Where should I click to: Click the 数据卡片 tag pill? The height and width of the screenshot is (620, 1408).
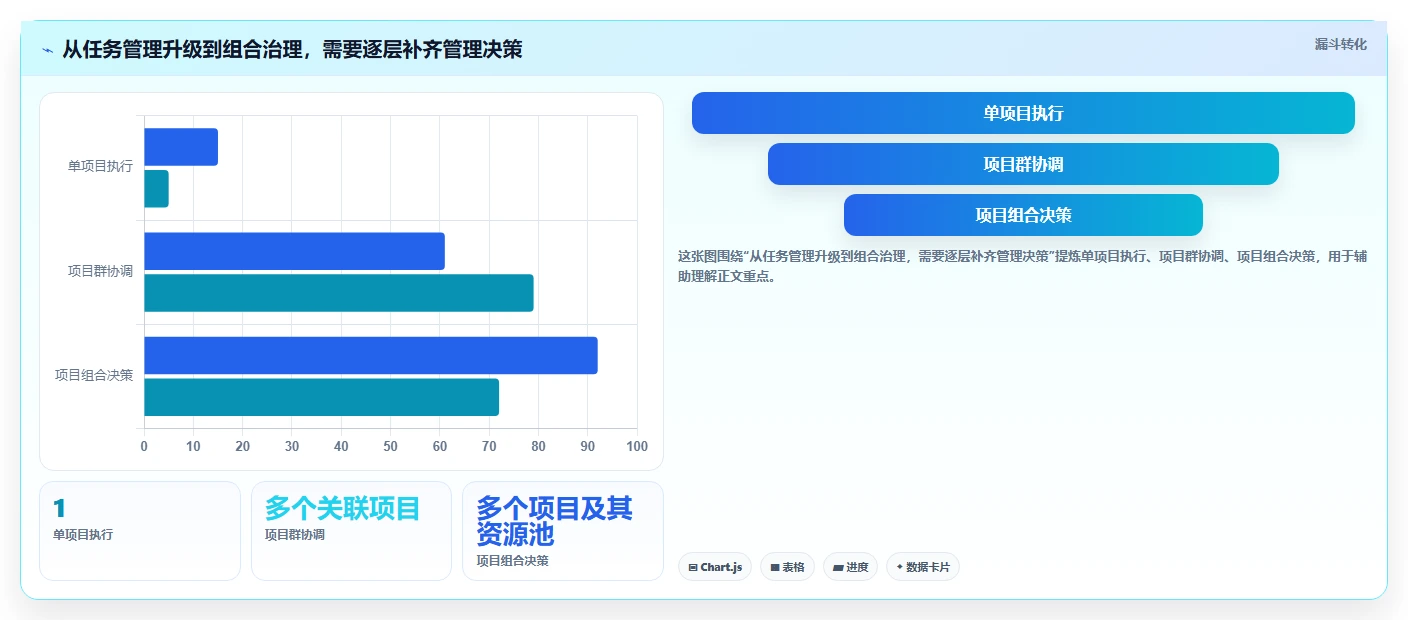point(922,567)
